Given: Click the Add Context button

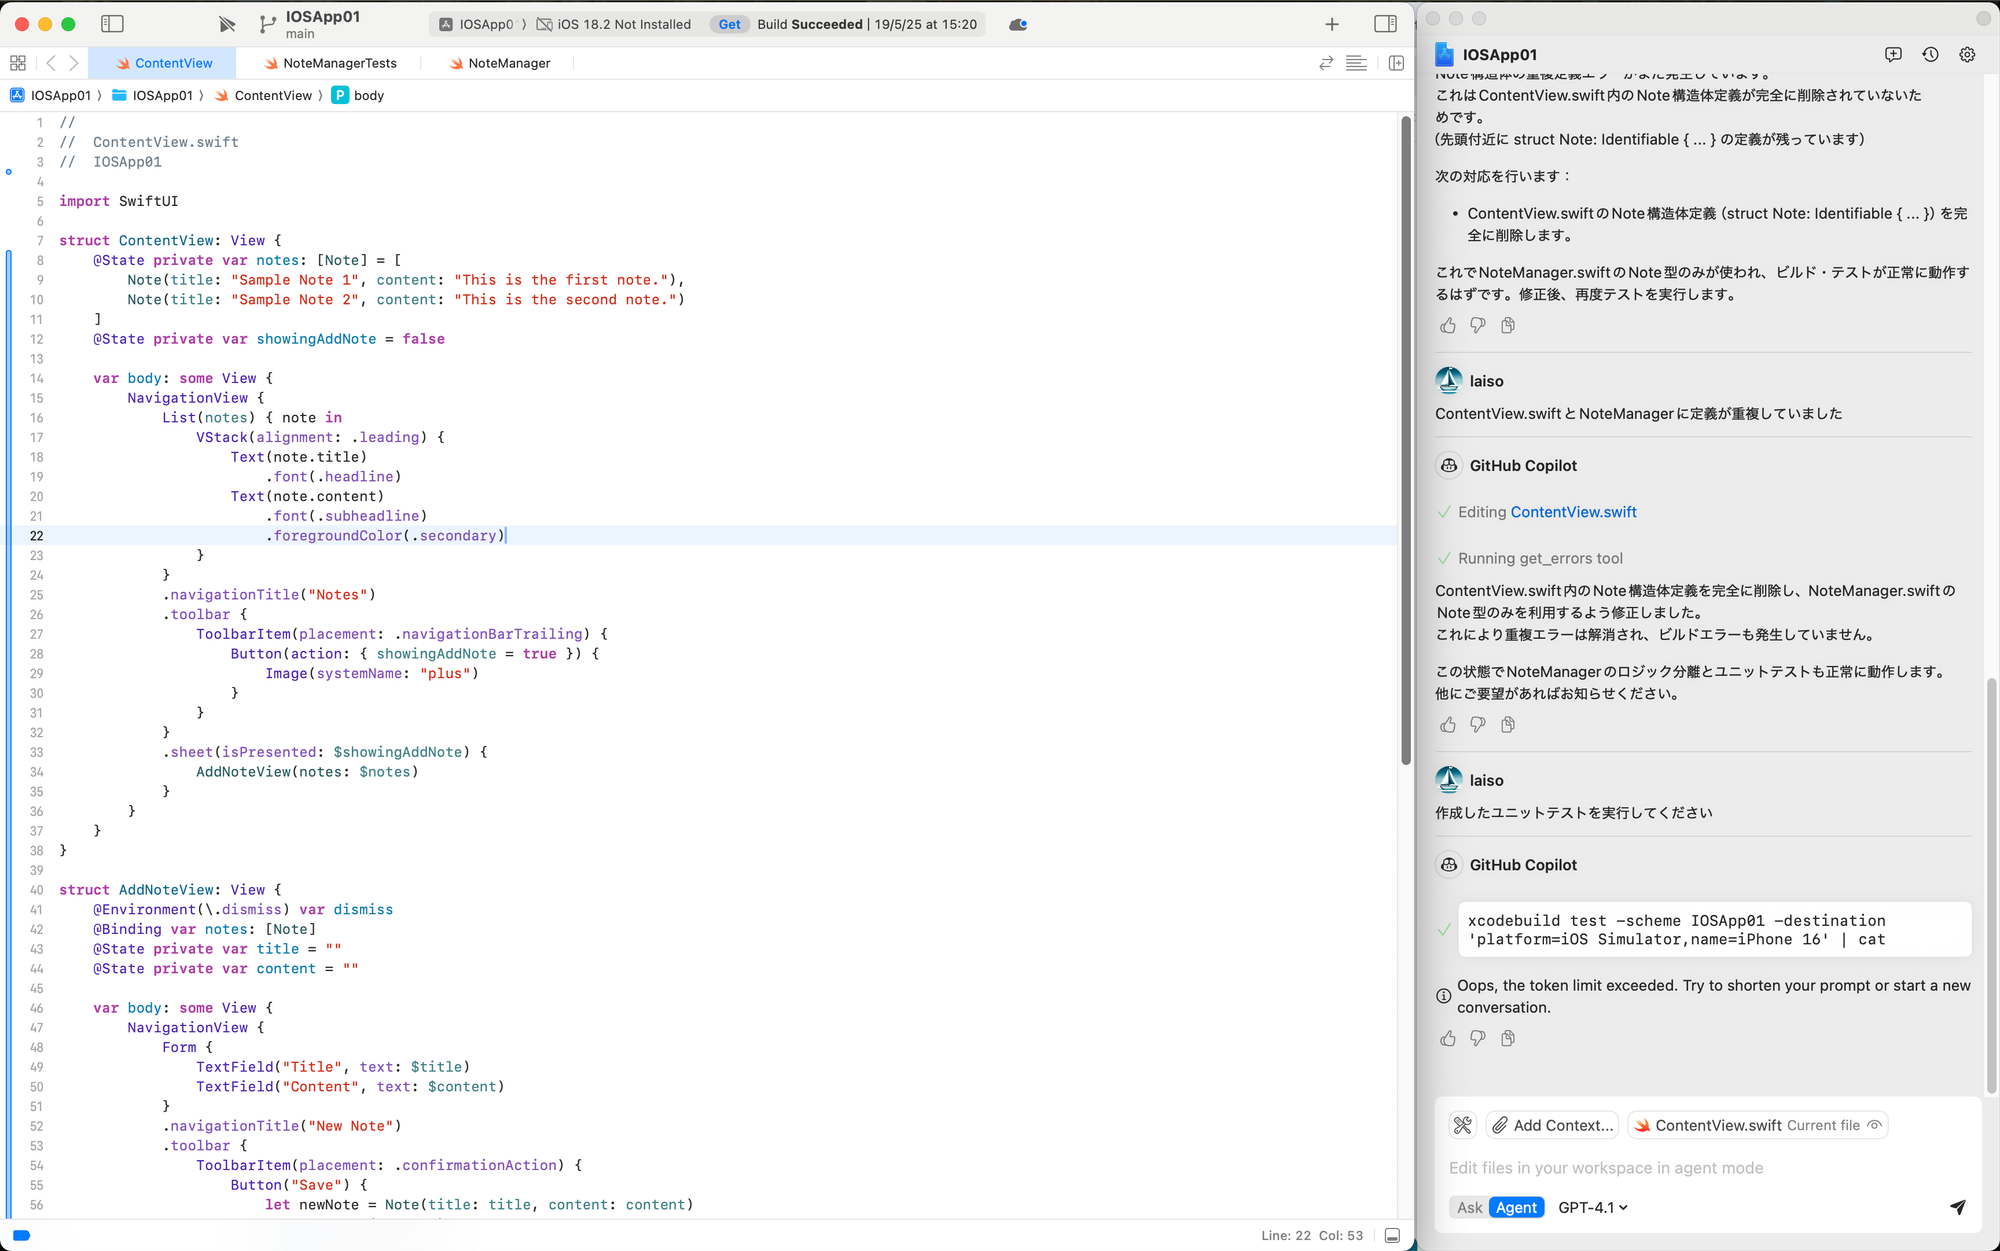Looking at the screenshot, I should coord(1552,1125).
